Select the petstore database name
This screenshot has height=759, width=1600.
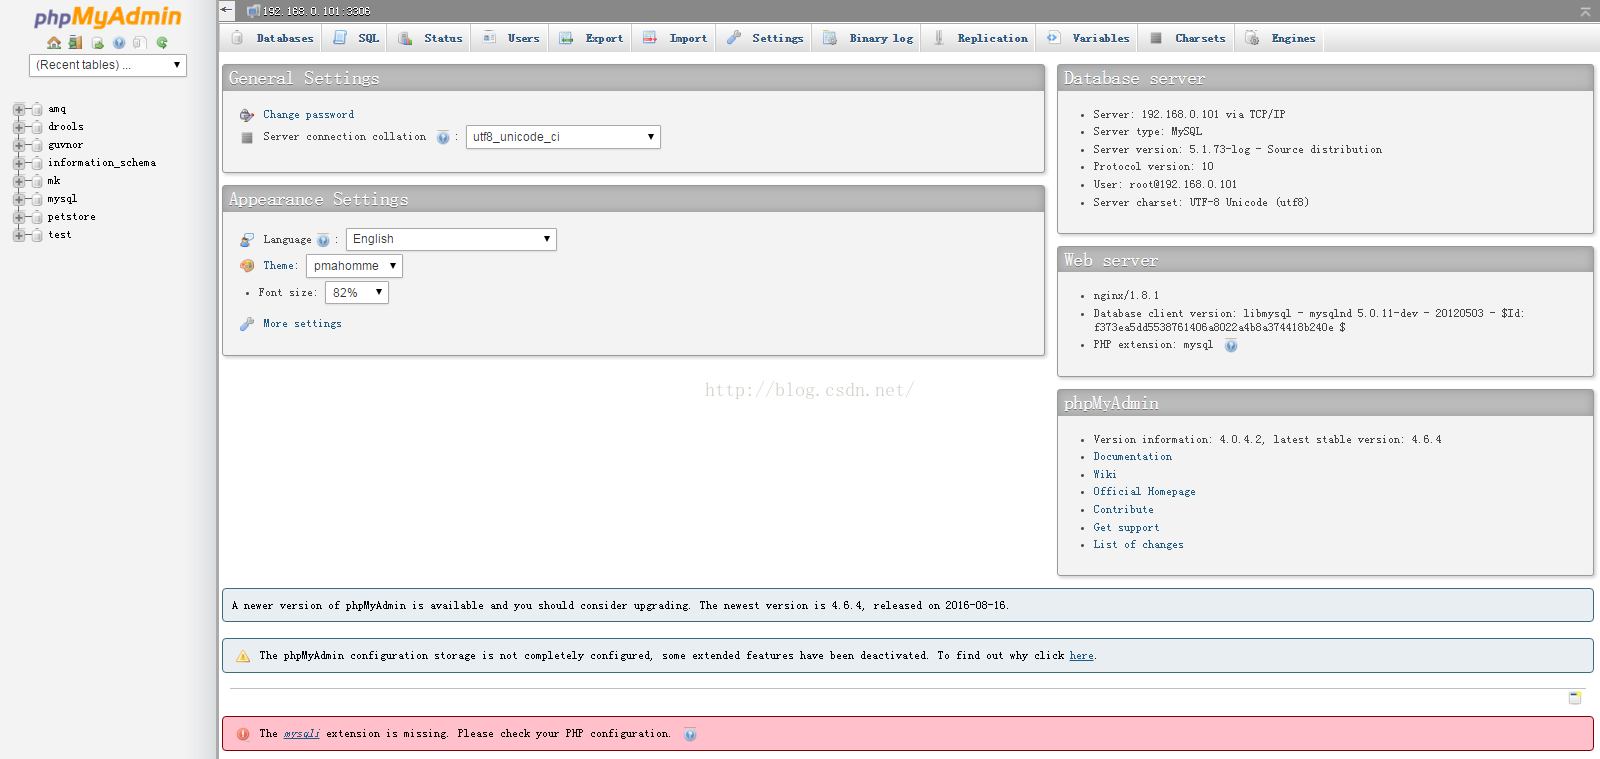pyautogui.click(x=72, y=217)
